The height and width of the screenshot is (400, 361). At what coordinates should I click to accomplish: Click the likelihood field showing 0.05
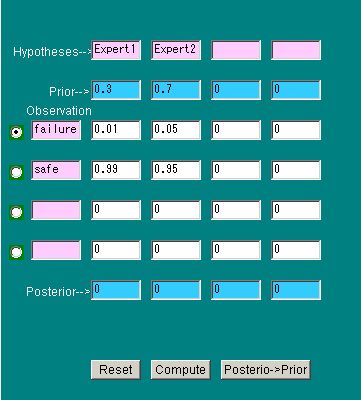(x=176, y=130)
